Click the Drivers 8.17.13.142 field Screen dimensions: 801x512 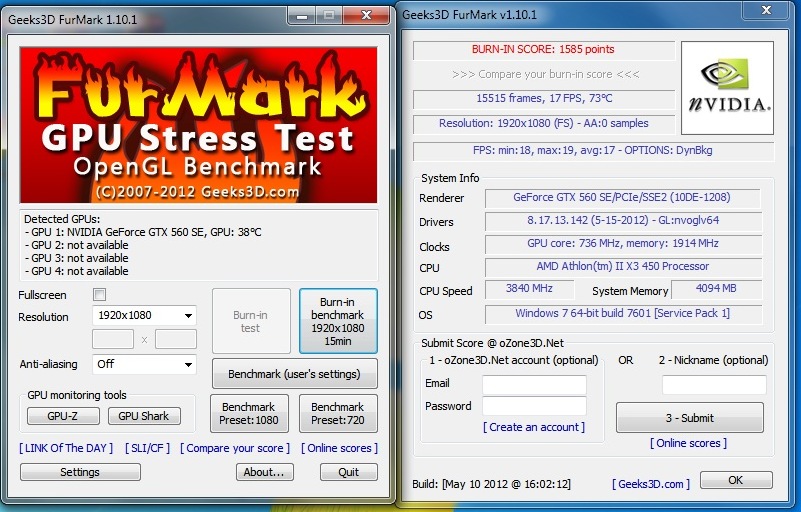click(623, 220)
